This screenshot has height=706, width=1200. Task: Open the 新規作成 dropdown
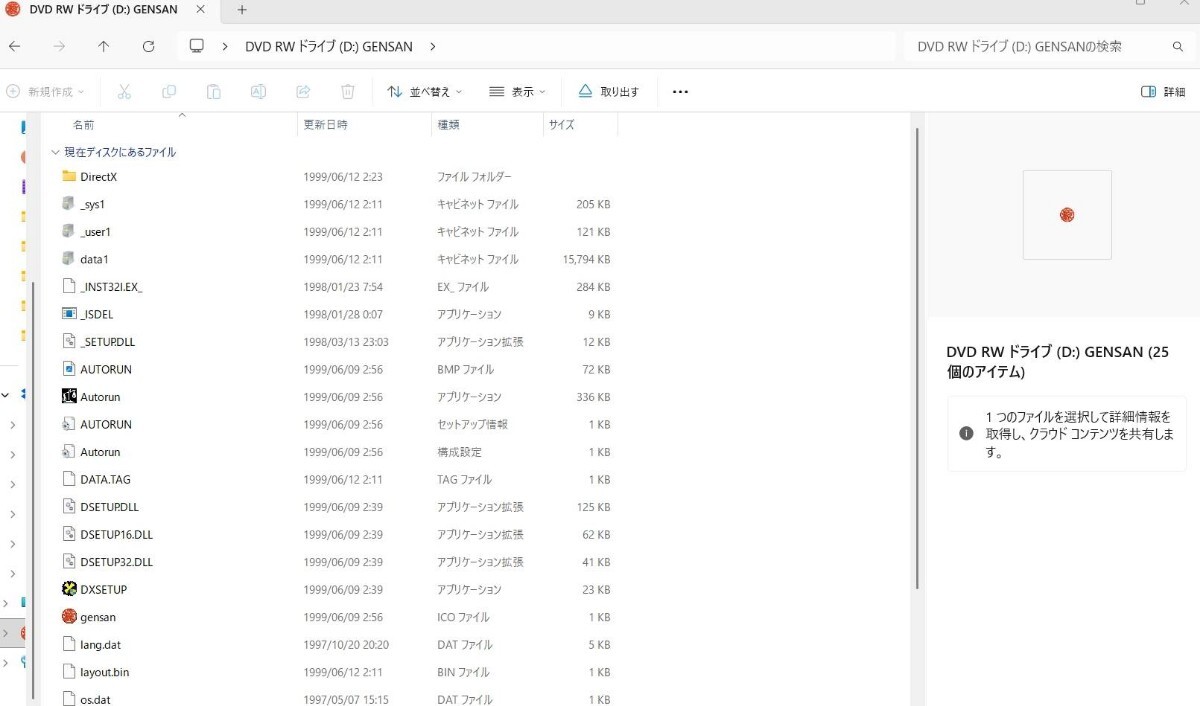pyautogui.click(x=46, y=91)
